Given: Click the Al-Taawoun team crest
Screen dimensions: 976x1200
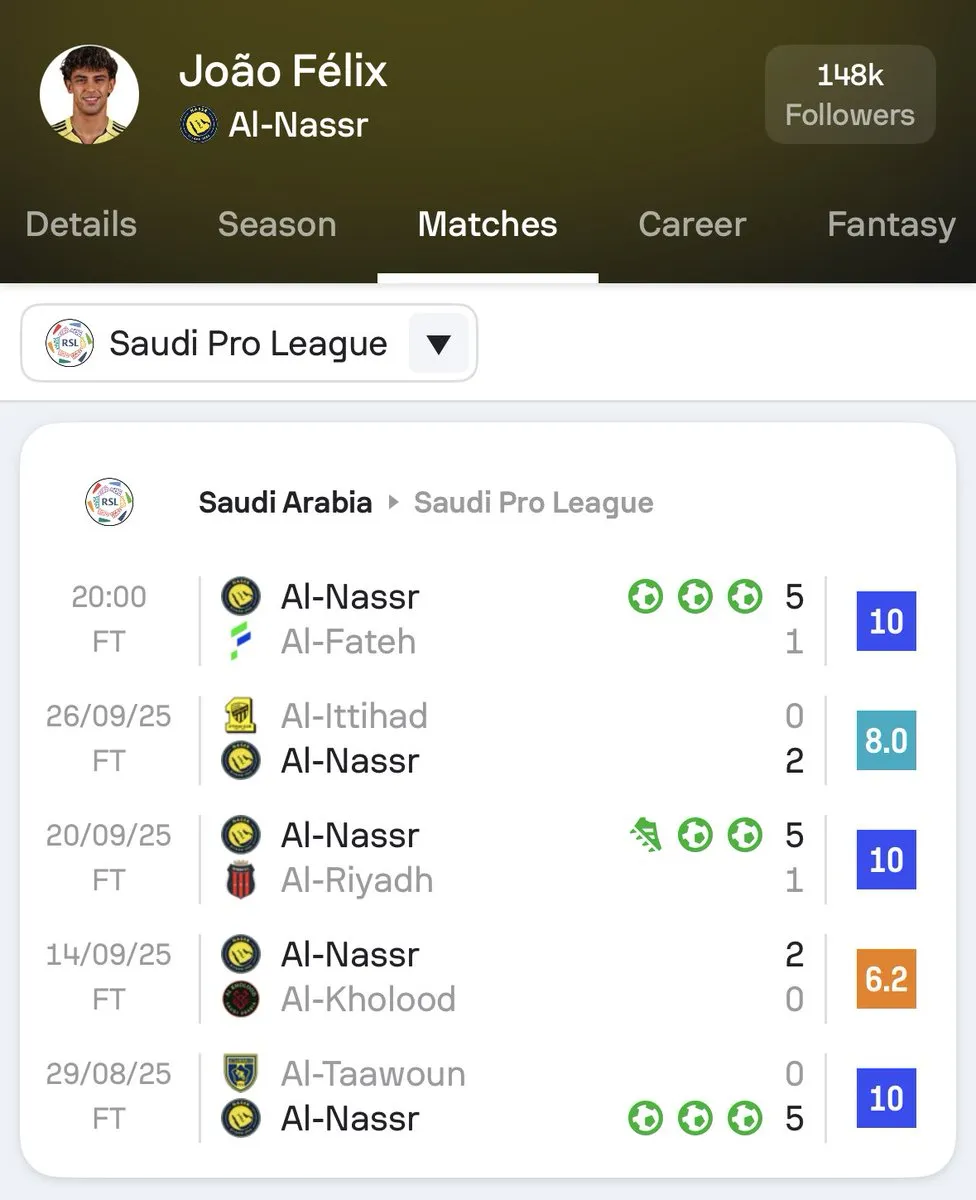Looking at the screenshot, I should pyautogui.click(x=240, y=1073).
